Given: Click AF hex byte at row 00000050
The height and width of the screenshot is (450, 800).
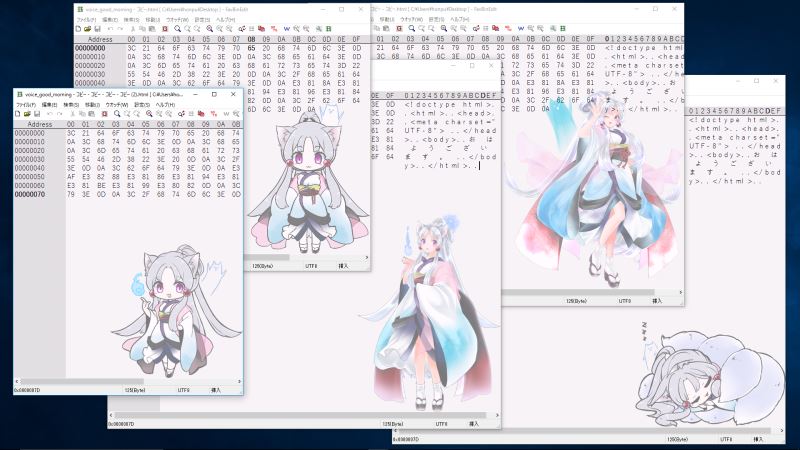Looking at the screenshot, I should [x=71, y=177].
